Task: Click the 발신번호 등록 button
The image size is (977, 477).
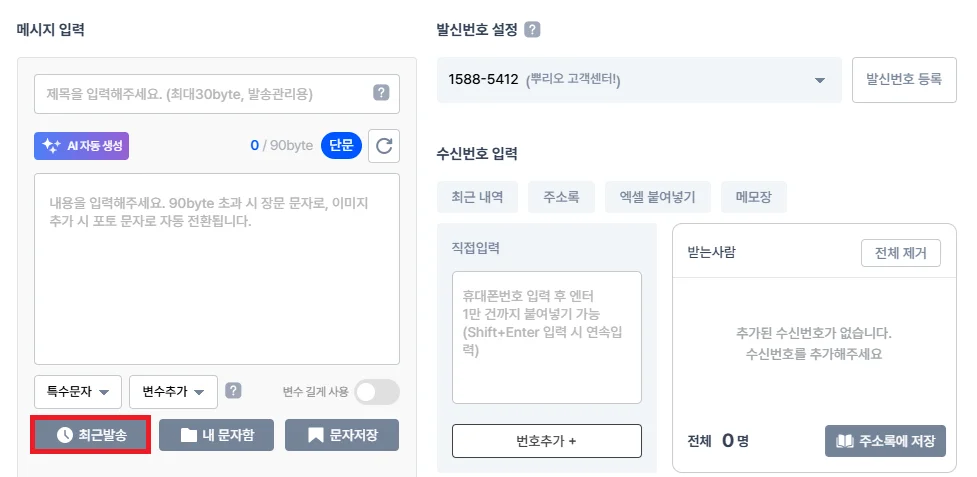Action: [904, 80]
